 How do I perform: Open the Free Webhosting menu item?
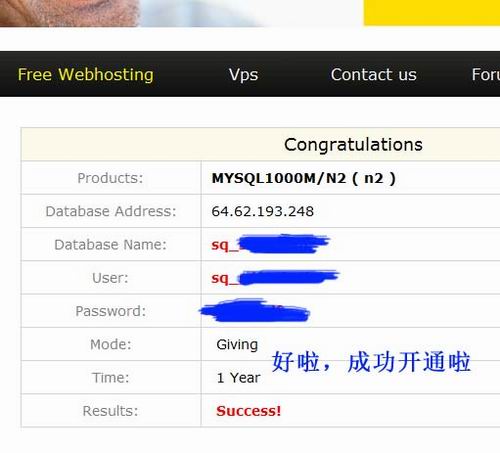86,74
